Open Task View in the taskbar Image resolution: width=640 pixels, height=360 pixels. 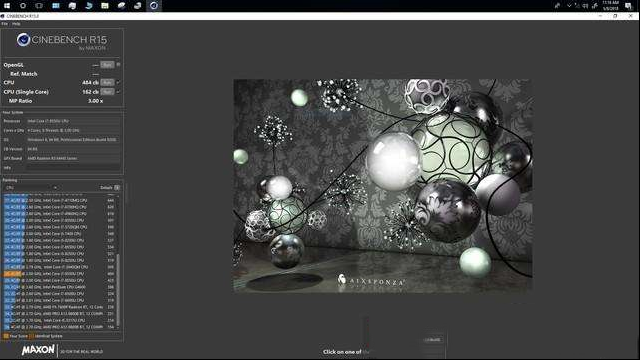pos(39,5)
